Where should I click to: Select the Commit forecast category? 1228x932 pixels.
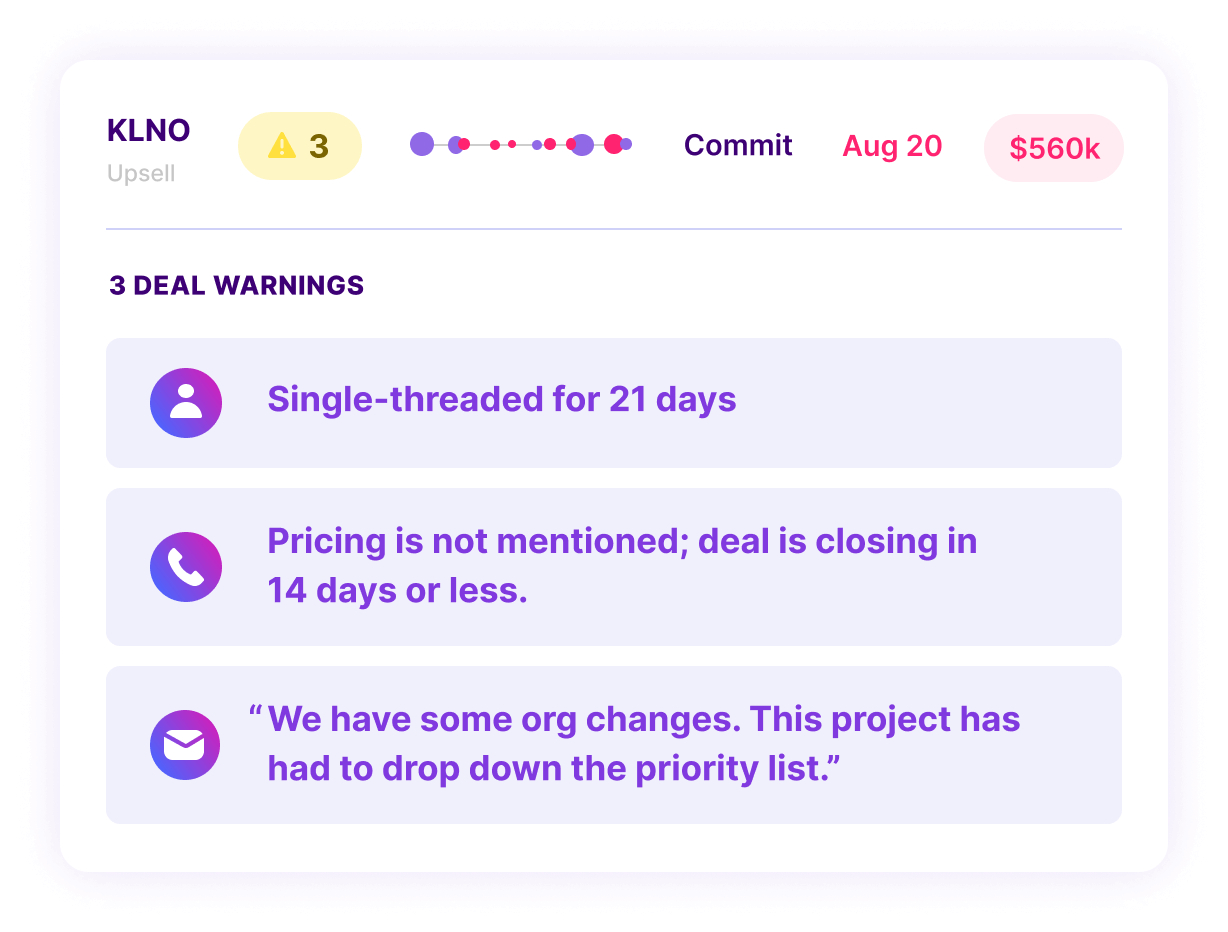(x=738, y=146)
